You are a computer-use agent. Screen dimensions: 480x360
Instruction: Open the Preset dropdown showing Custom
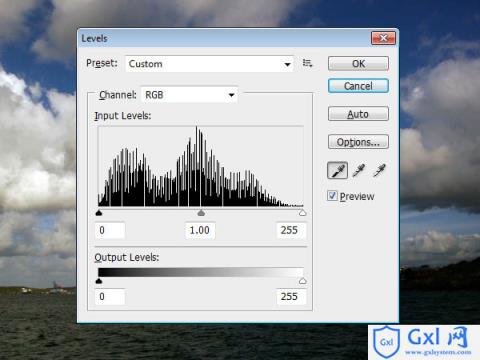tap(209, 64)
